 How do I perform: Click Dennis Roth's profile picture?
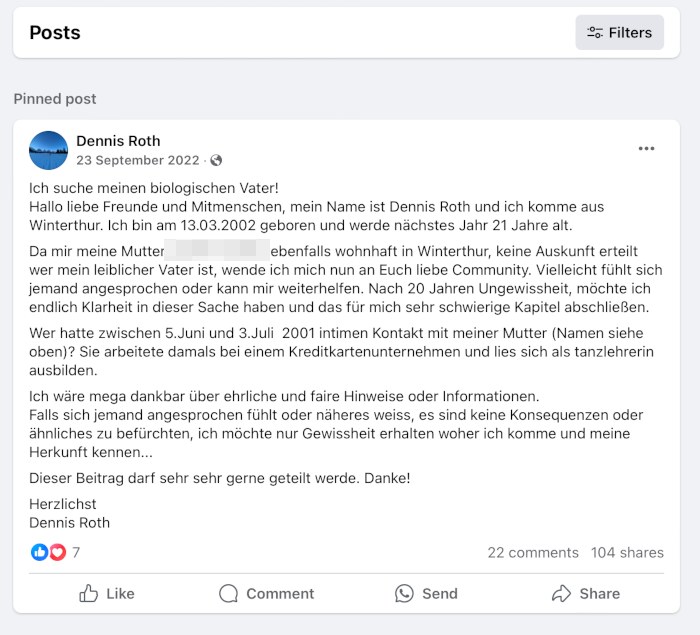click(x=49, y=150)
